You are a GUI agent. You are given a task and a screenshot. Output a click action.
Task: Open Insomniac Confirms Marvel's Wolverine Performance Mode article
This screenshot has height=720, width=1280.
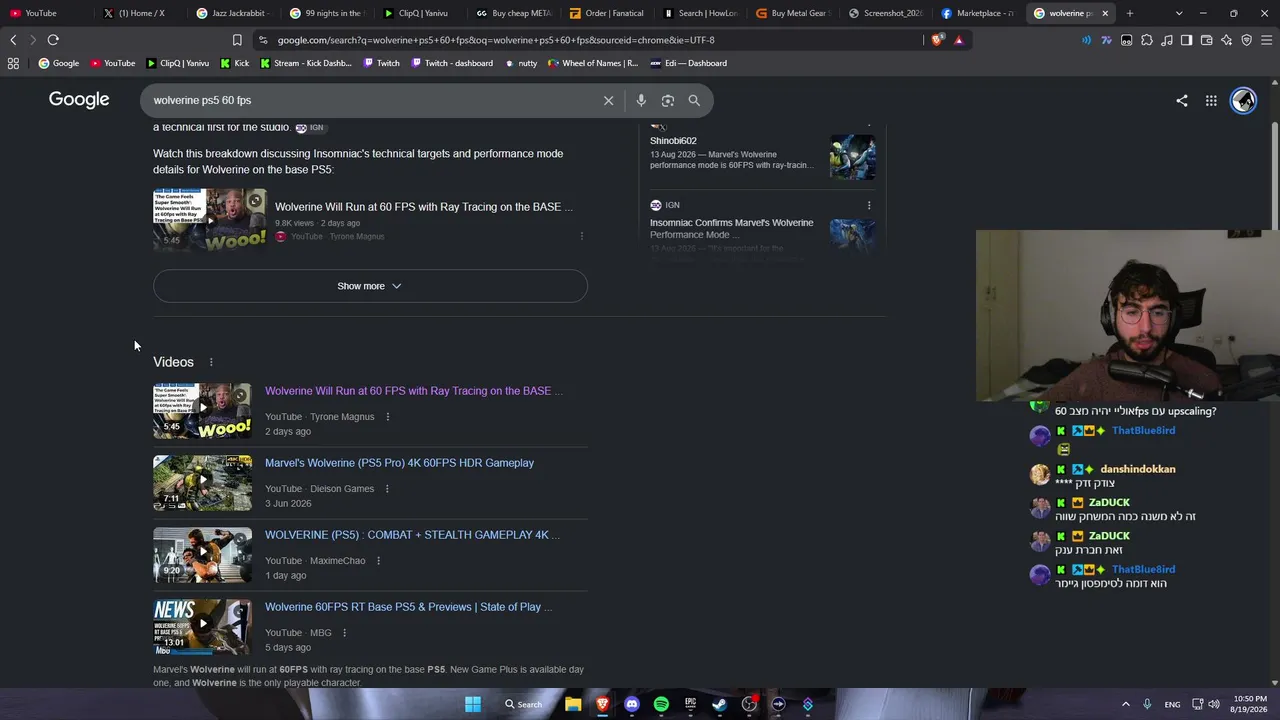coord(732,229)
